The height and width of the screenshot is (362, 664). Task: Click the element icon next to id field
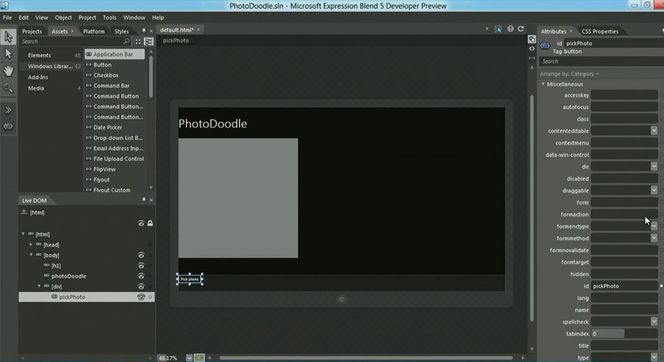(545, 46)
